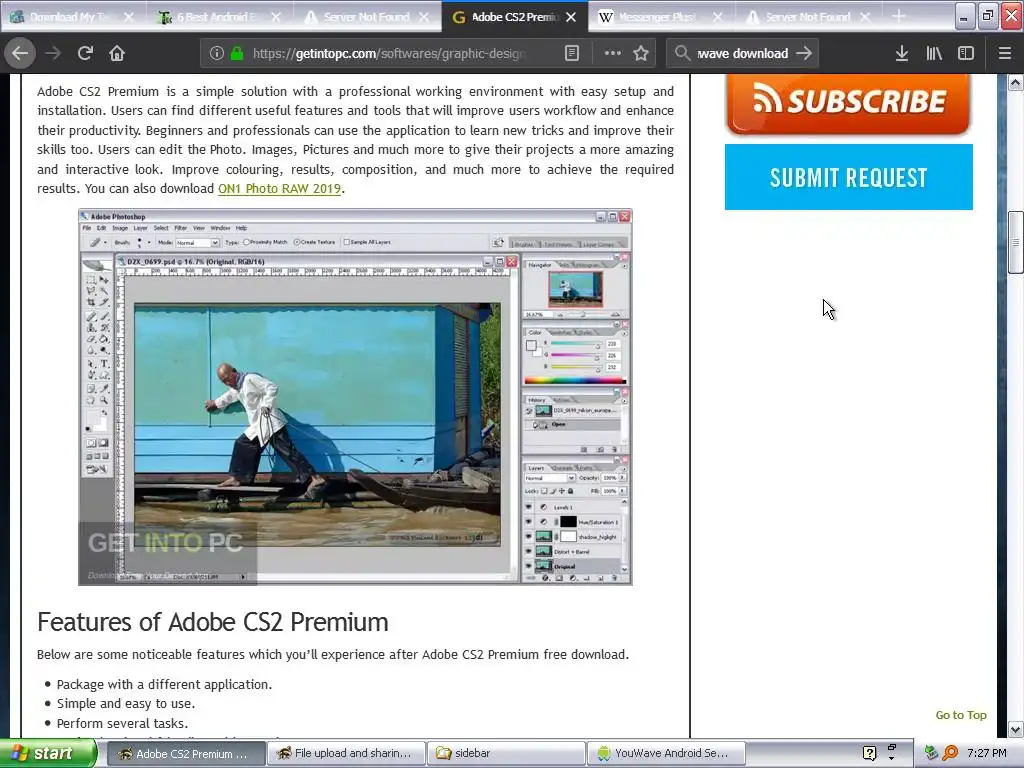Click the orange magnifier system tray icon
Viewport: 1024px width, 768px height.
(x=950, y=753)
